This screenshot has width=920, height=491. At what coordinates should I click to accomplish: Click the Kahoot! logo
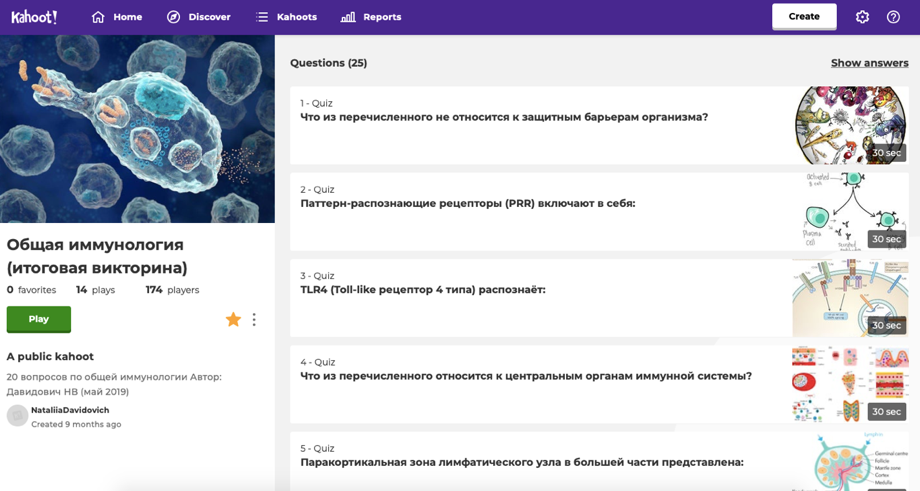34,17
